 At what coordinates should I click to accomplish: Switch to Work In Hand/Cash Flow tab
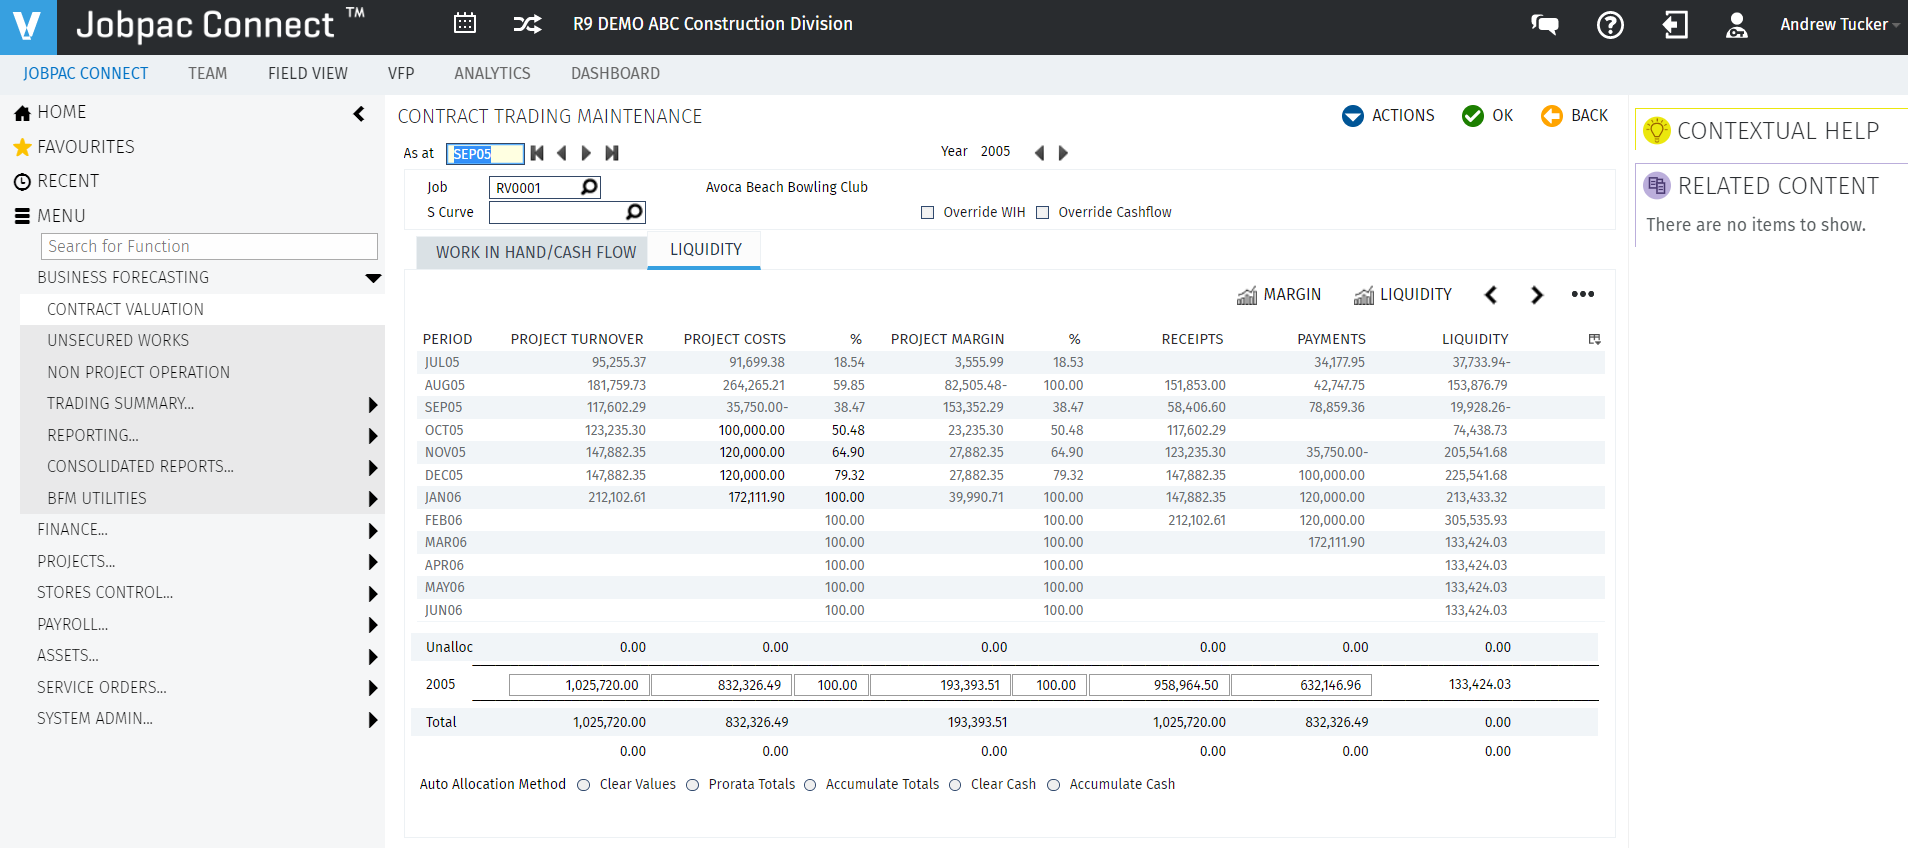pos(535,252)
